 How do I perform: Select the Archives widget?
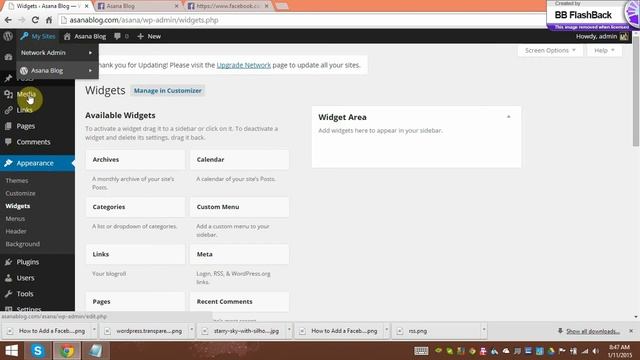135,160
